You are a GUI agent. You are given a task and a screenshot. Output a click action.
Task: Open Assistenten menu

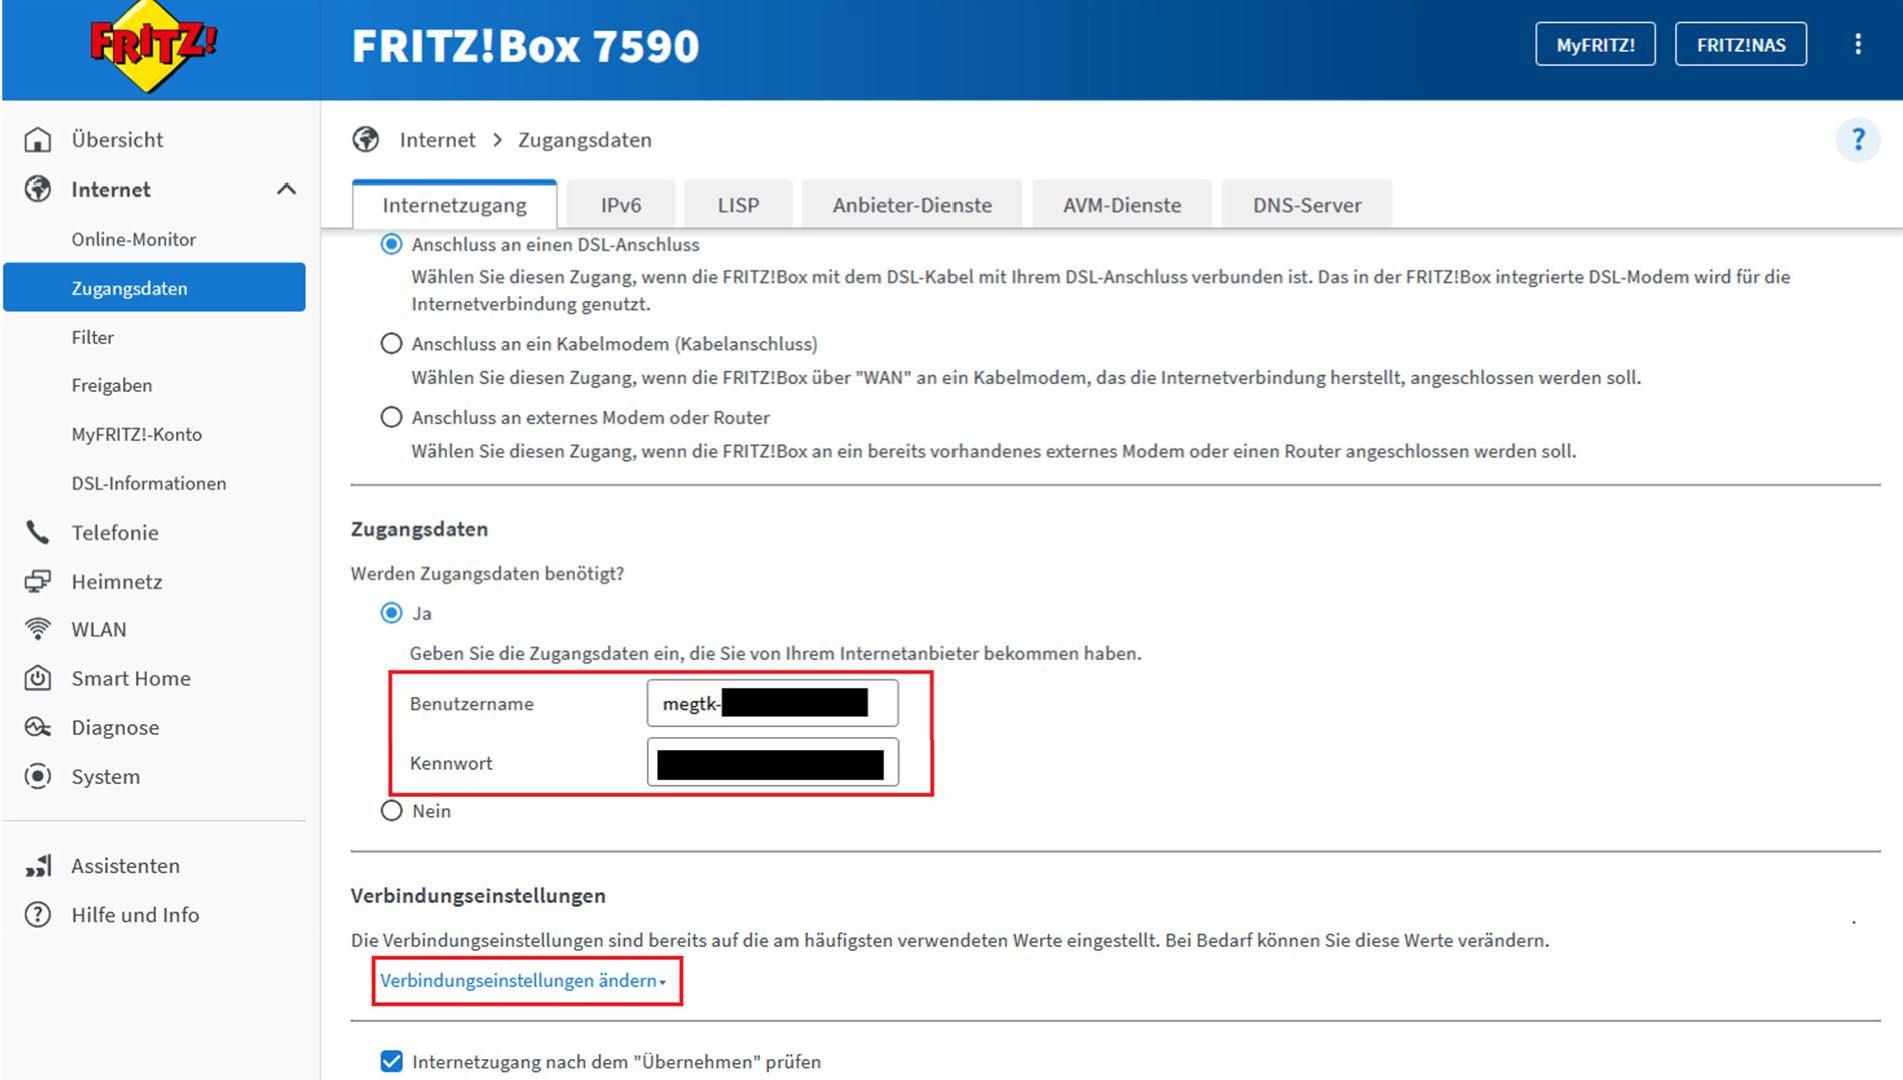[125, 866]
